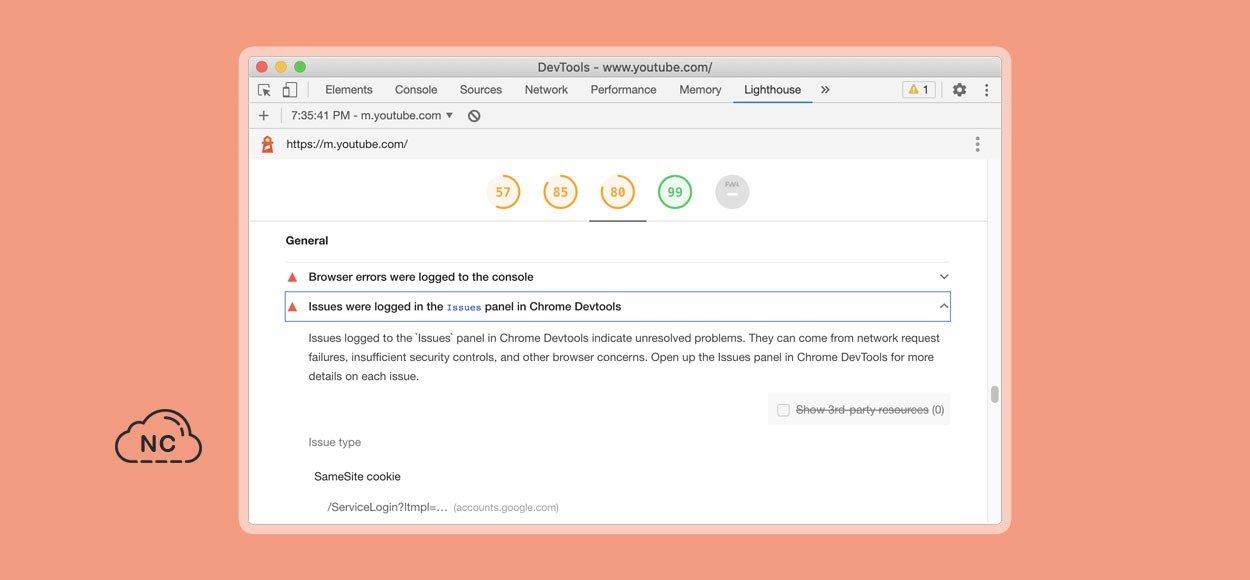Screen dimensions: 1250x580
Task: Click the accounts.google.com domain label
Action: point(506,508)
